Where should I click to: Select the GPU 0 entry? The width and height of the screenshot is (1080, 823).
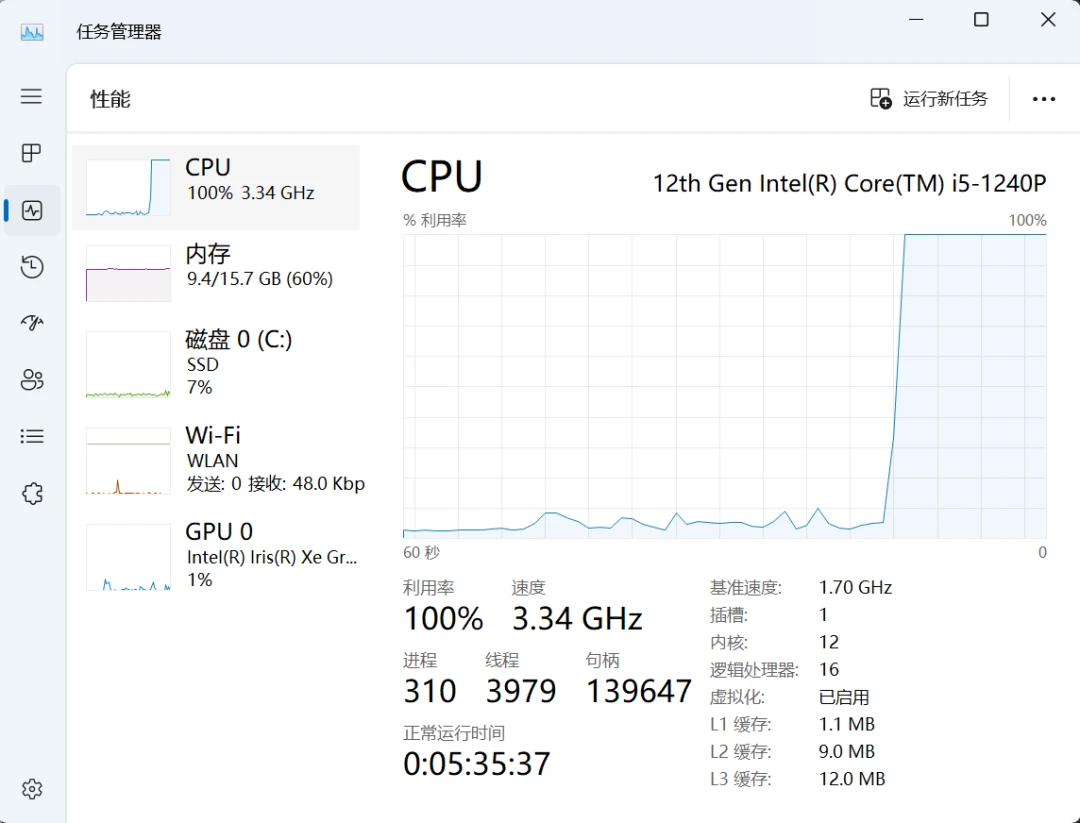pyautogui.click(x=216, y=556)
